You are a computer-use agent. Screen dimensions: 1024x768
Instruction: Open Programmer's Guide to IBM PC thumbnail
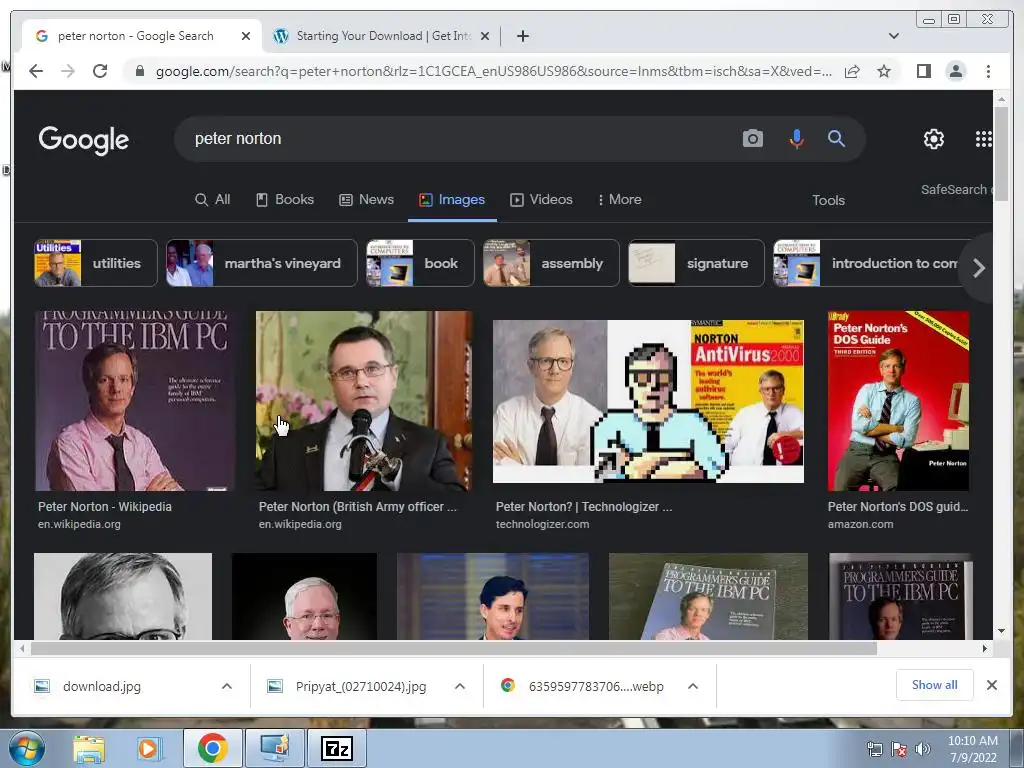[x=135, y=401]
